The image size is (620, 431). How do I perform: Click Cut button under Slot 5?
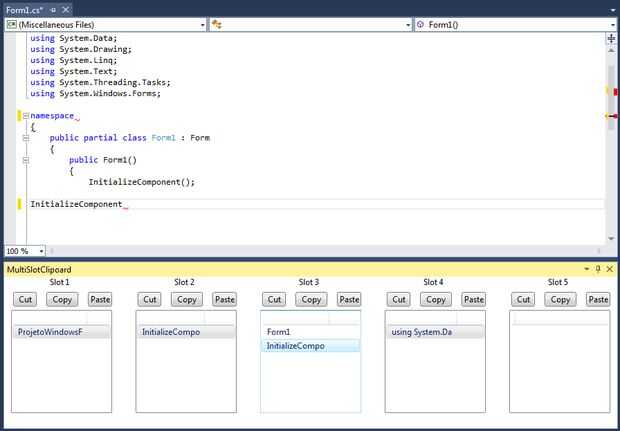(523, 299)
